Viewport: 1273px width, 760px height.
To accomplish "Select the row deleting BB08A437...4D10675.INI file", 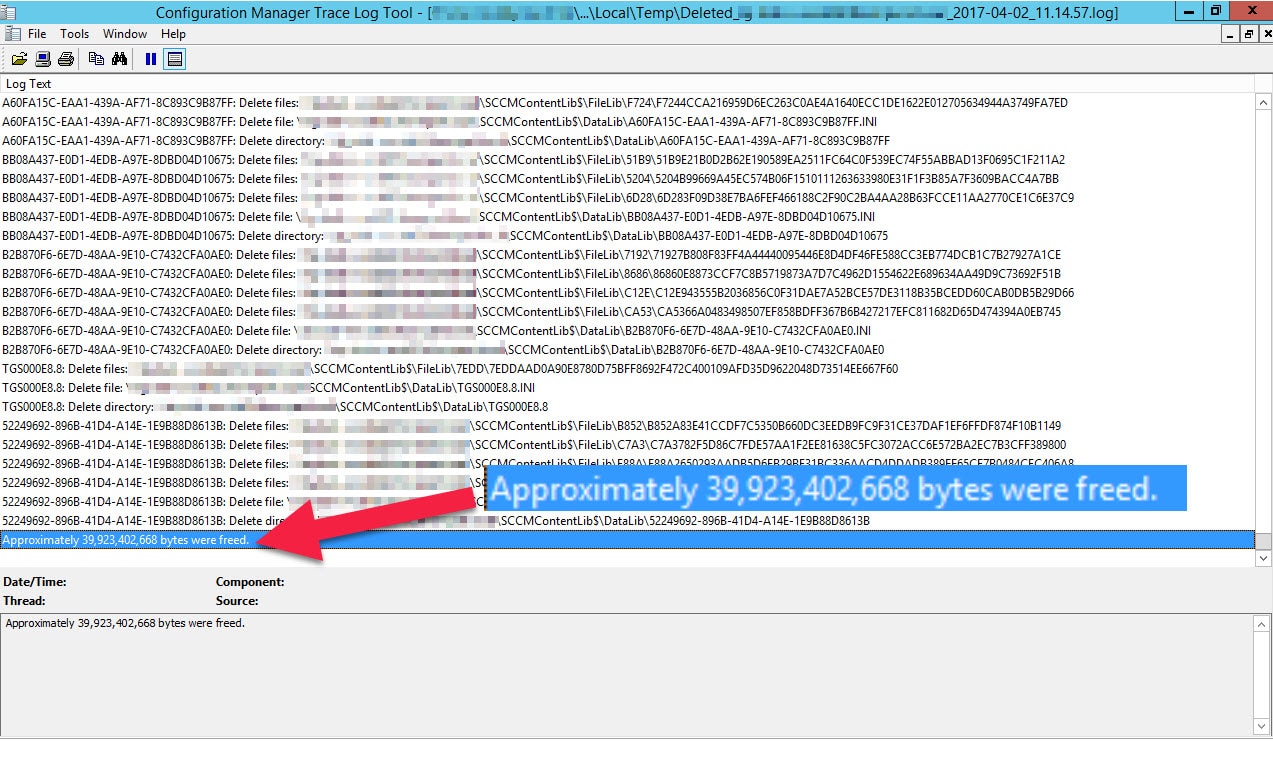I will pyautogui.click(x=627, y=217).
